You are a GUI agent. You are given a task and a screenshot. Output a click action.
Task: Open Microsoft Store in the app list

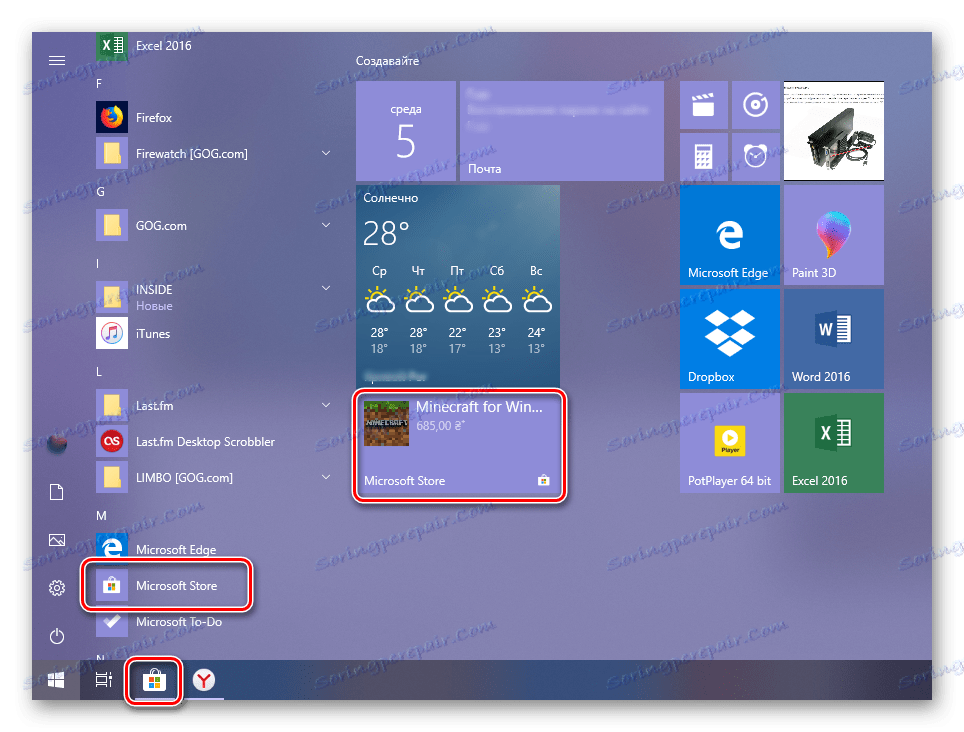(213, 586)
